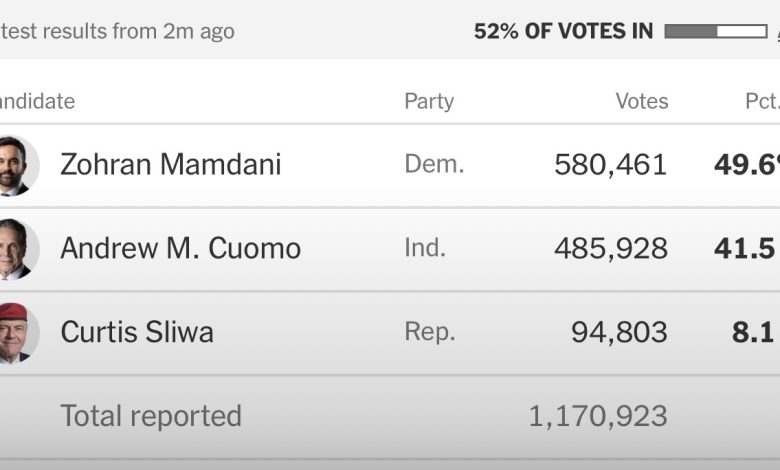Click the Party column header
This screenshot has width=780, height=470.
[429, 101]
